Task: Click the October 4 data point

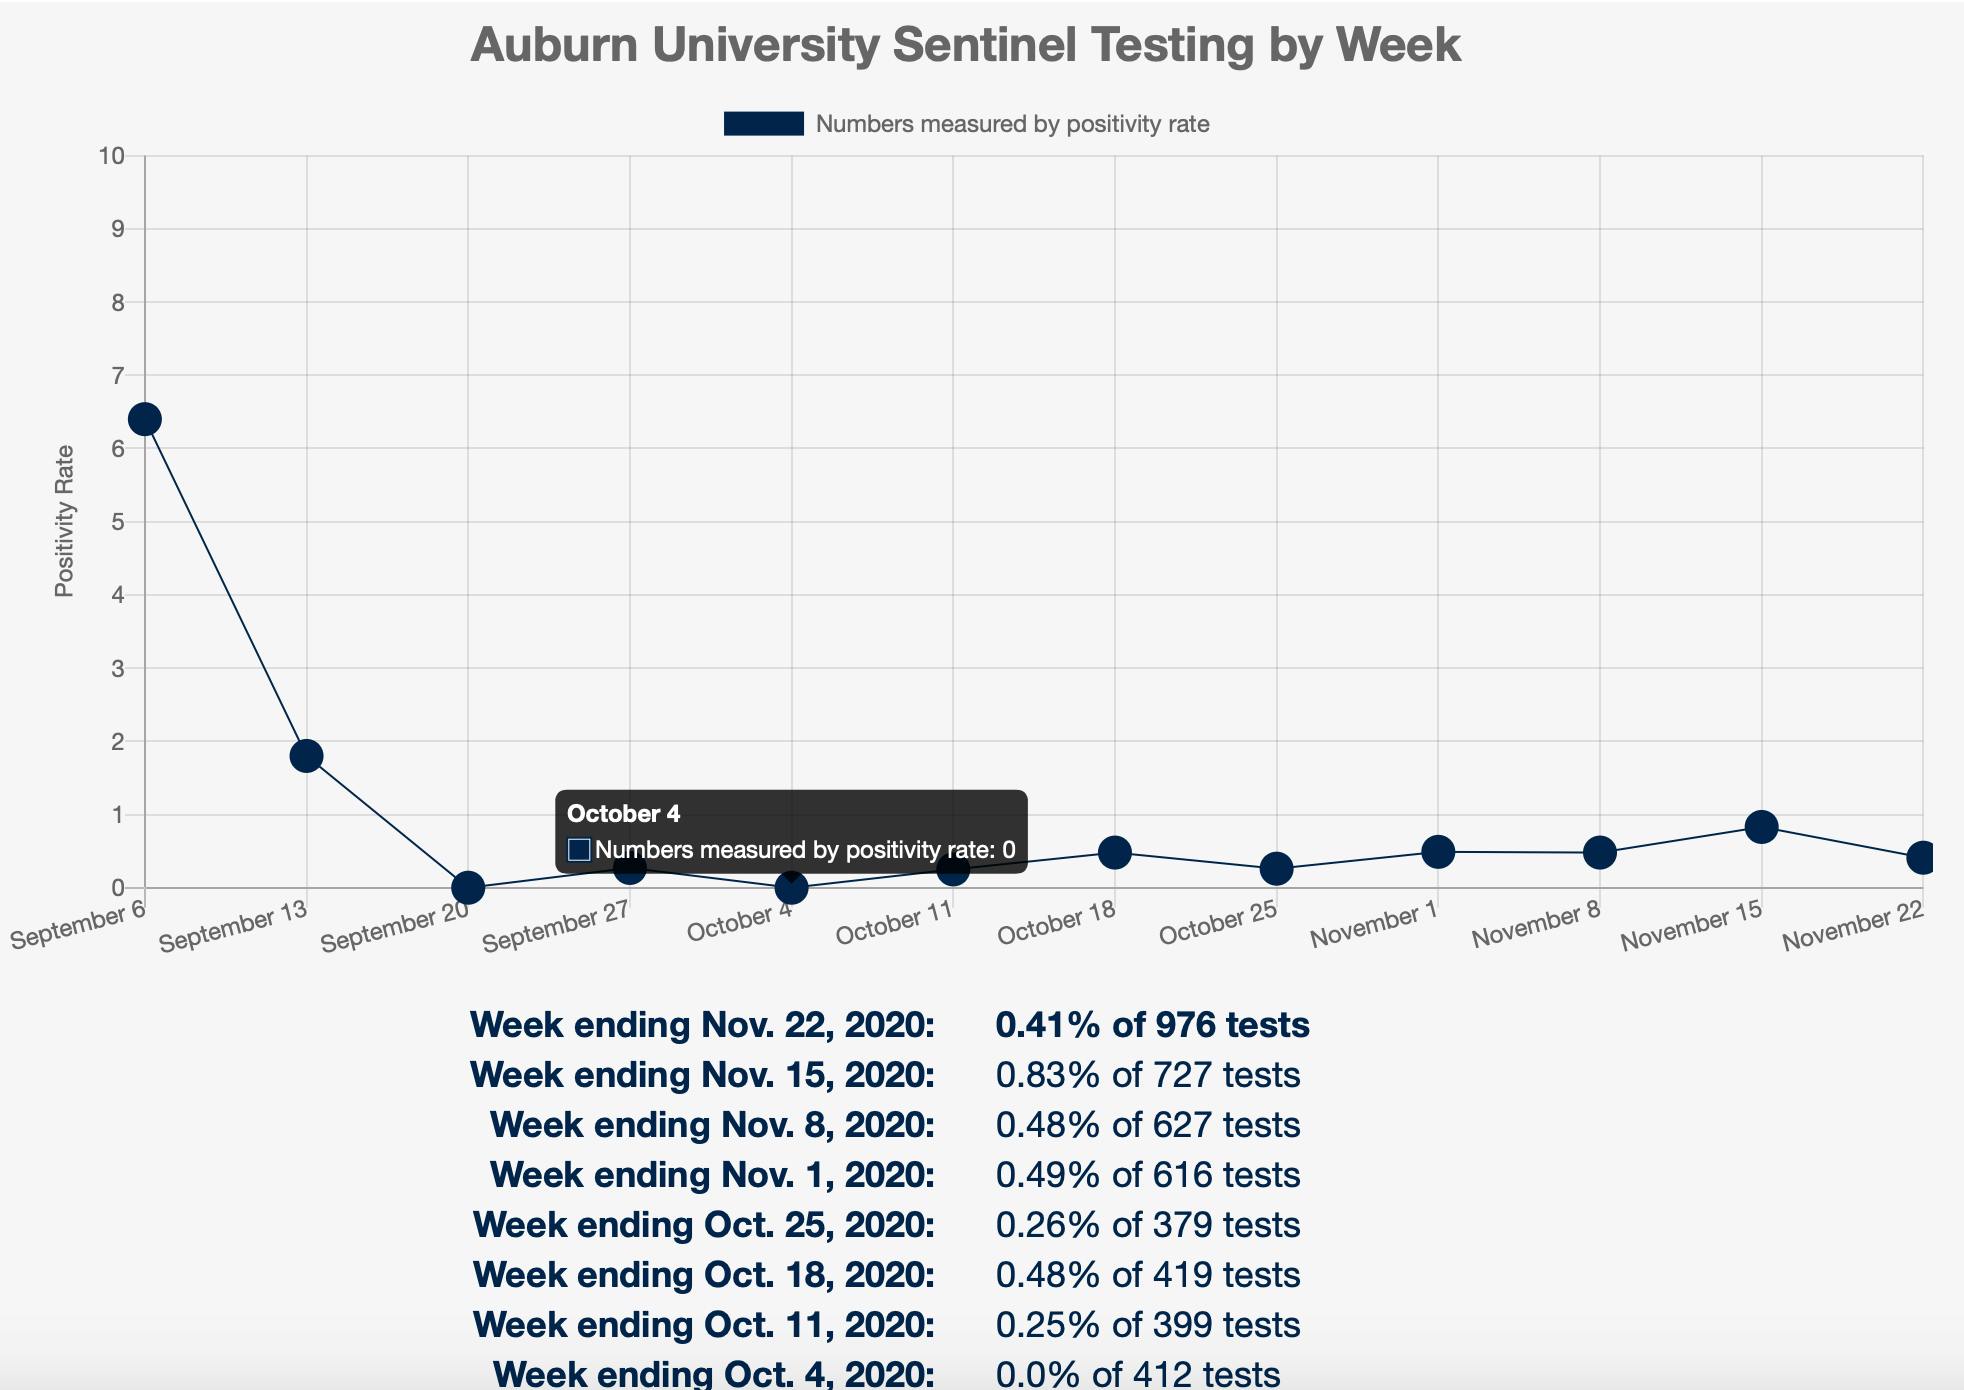Action: point(791,887)
